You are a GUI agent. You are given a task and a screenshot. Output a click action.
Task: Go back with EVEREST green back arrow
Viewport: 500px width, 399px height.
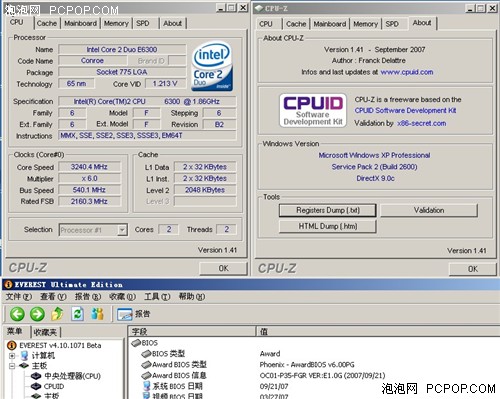click(17, 314)
